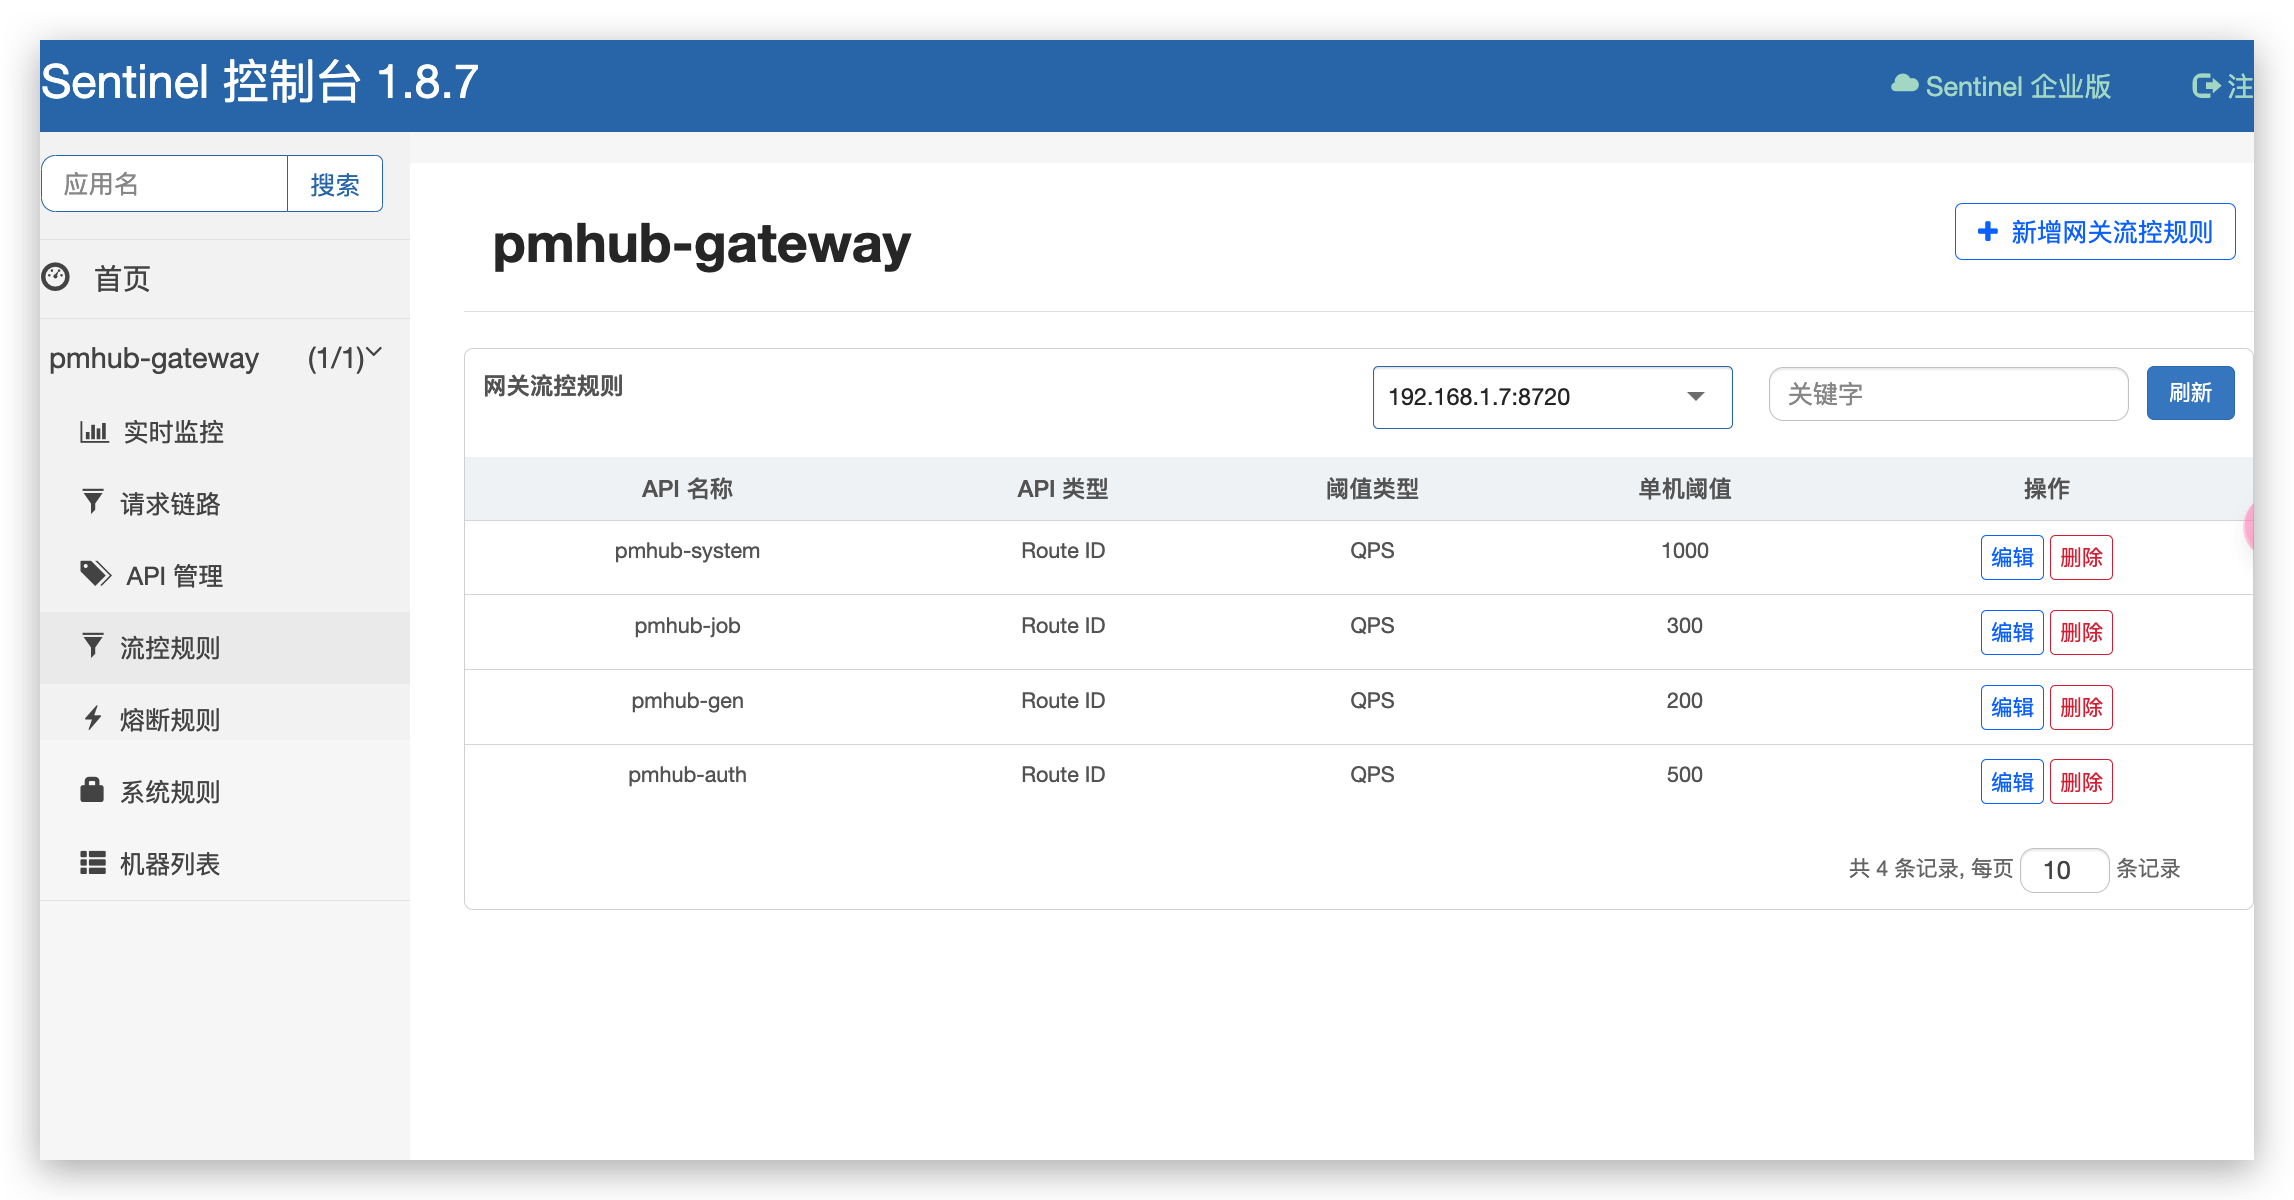
Task: Click the Sentinel 企业版 link
Action: [2001, 86]
